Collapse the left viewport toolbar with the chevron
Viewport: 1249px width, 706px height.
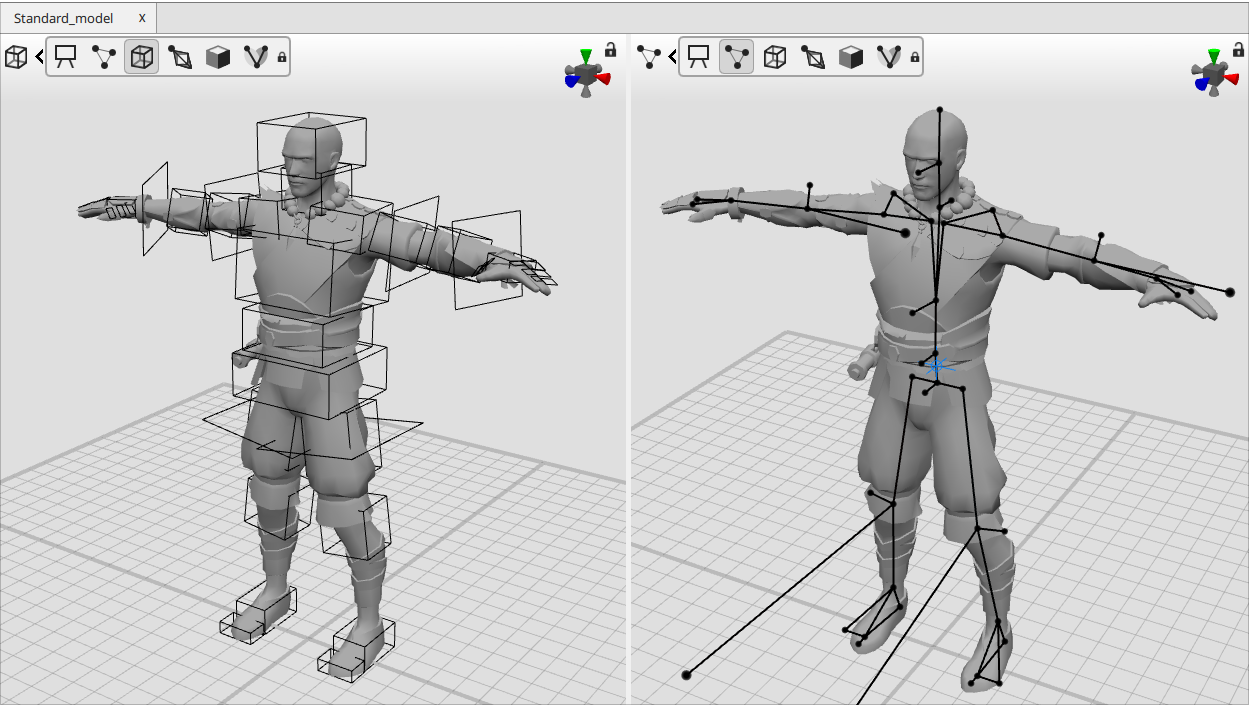point(40,57)
